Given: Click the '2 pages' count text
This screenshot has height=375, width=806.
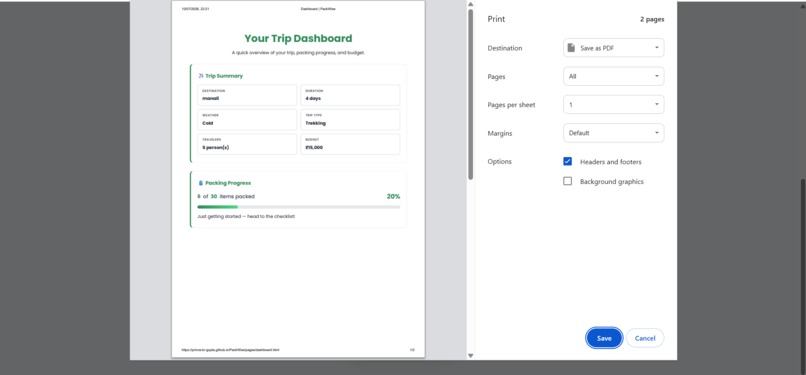Looking at the screenshot, I should point(652,20).
